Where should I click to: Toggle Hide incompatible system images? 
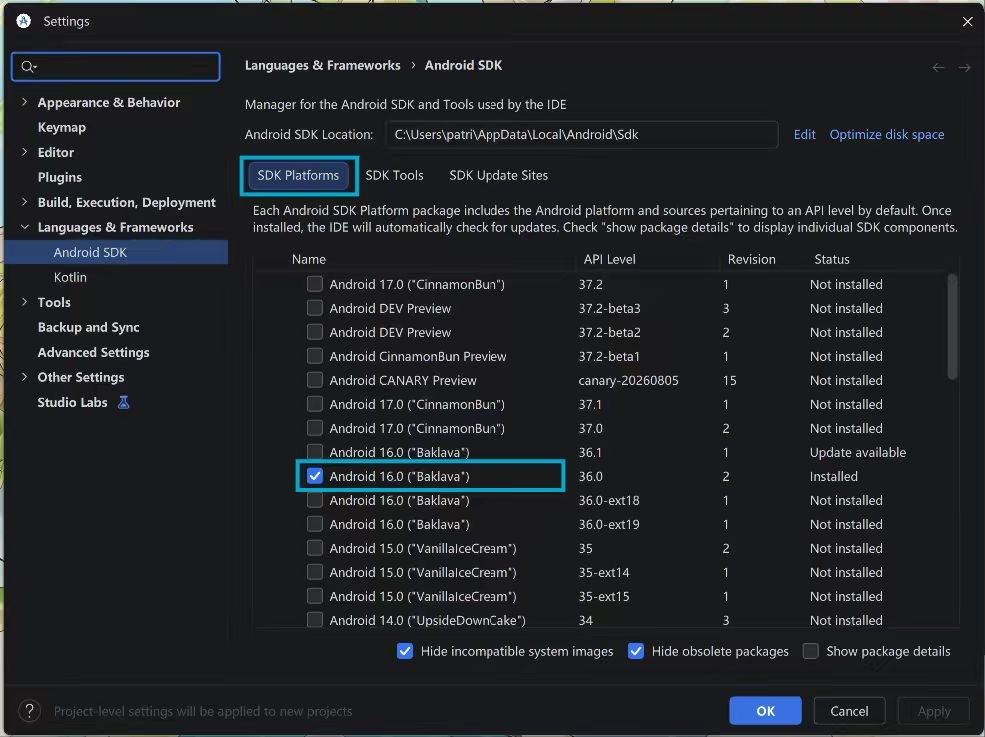[x=405, y=651]
